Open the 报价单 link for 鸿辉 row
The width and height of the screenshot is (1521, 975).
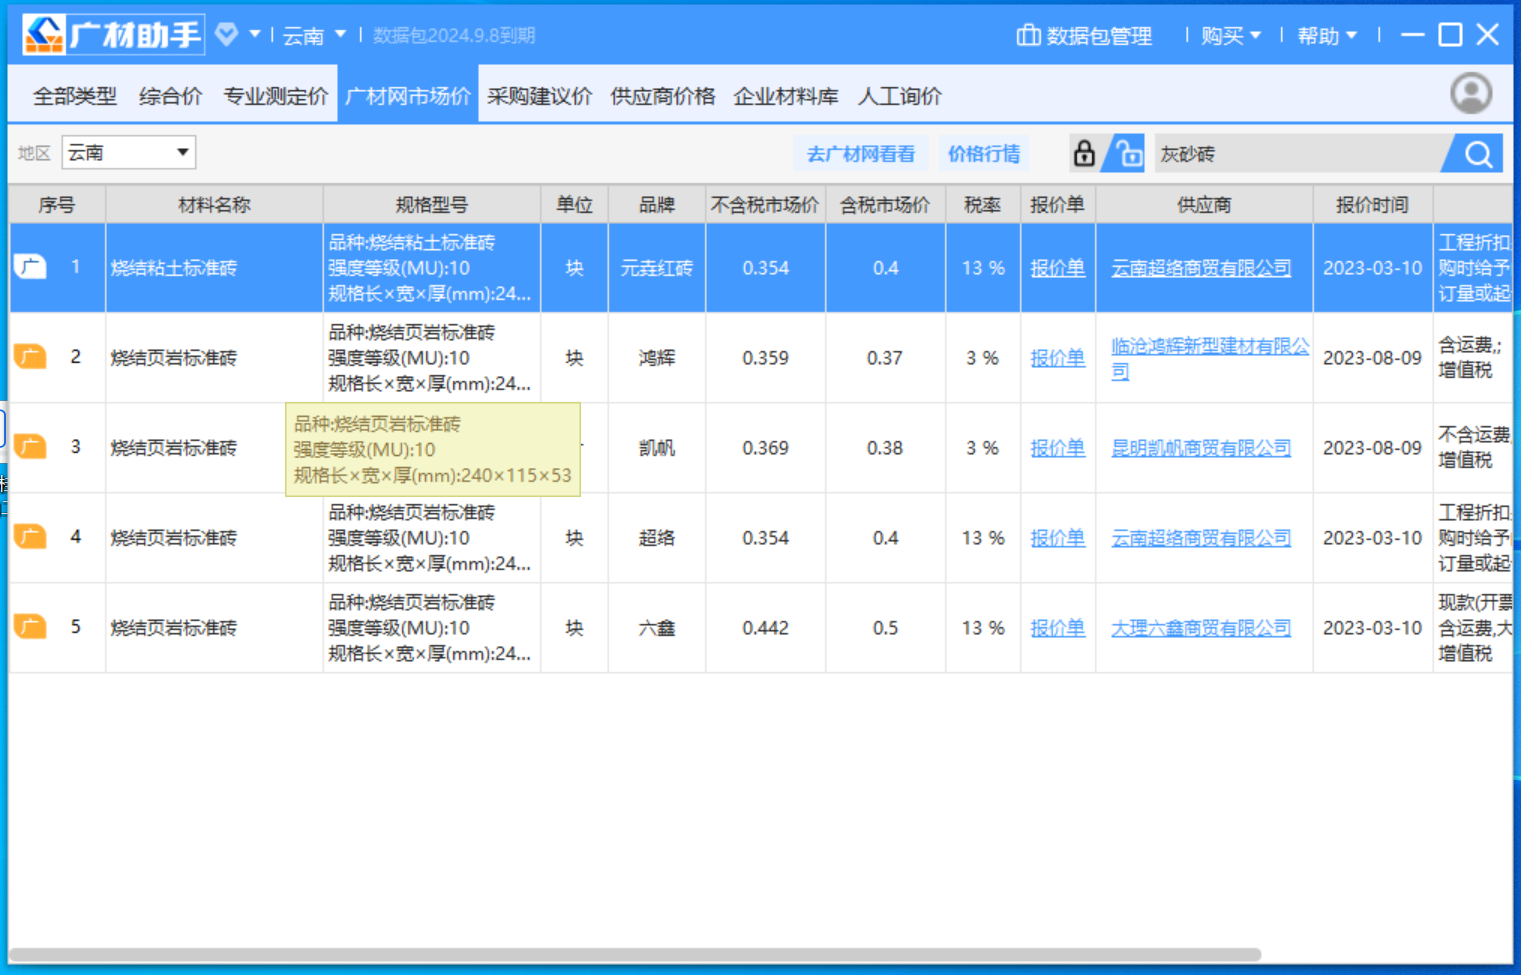pyautogui.click(x=1057, y=358)
